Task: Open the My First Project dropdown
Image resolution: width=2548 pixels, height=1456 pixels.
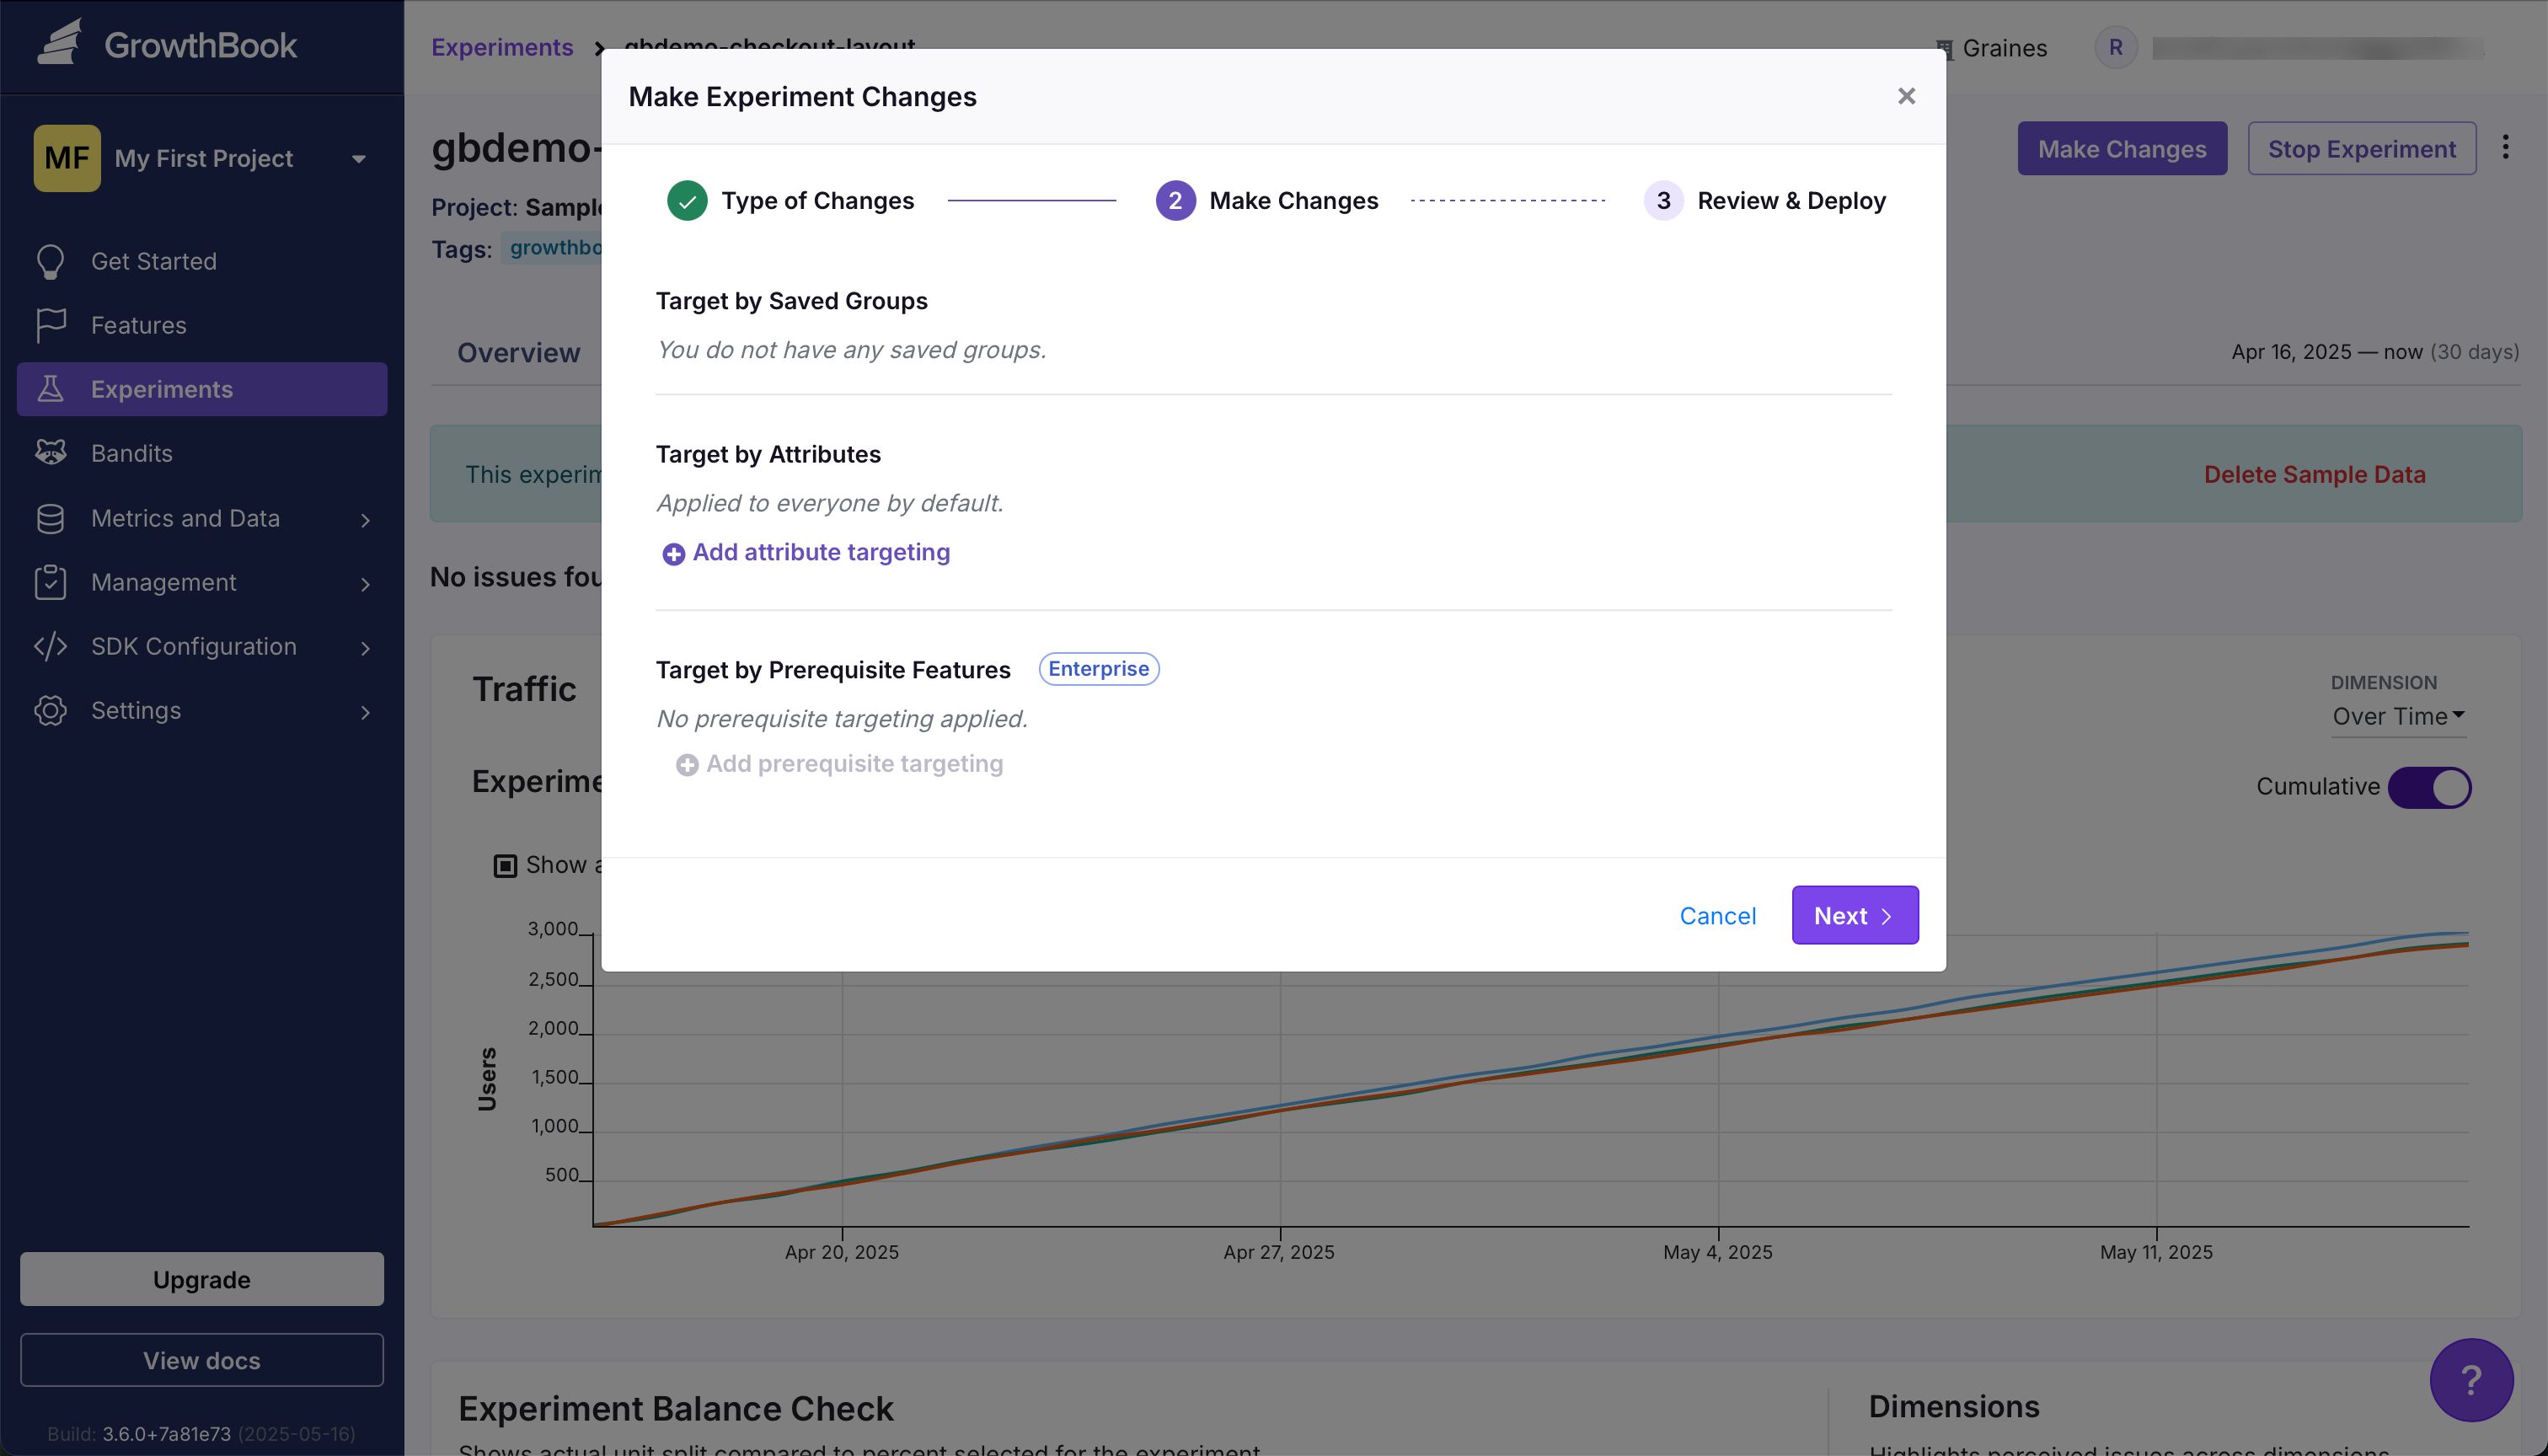Action: point(203,158)
